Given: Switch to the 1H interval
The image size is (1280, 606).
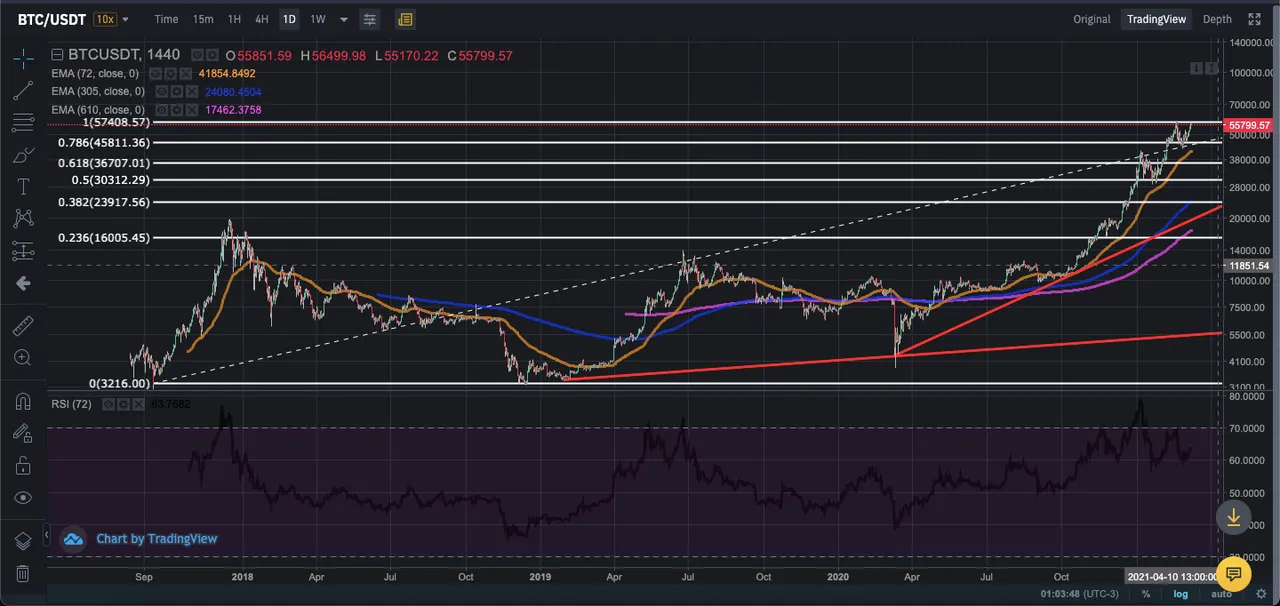Looking at the screenshot, I should pyautogui.click(x=234, y=19).
